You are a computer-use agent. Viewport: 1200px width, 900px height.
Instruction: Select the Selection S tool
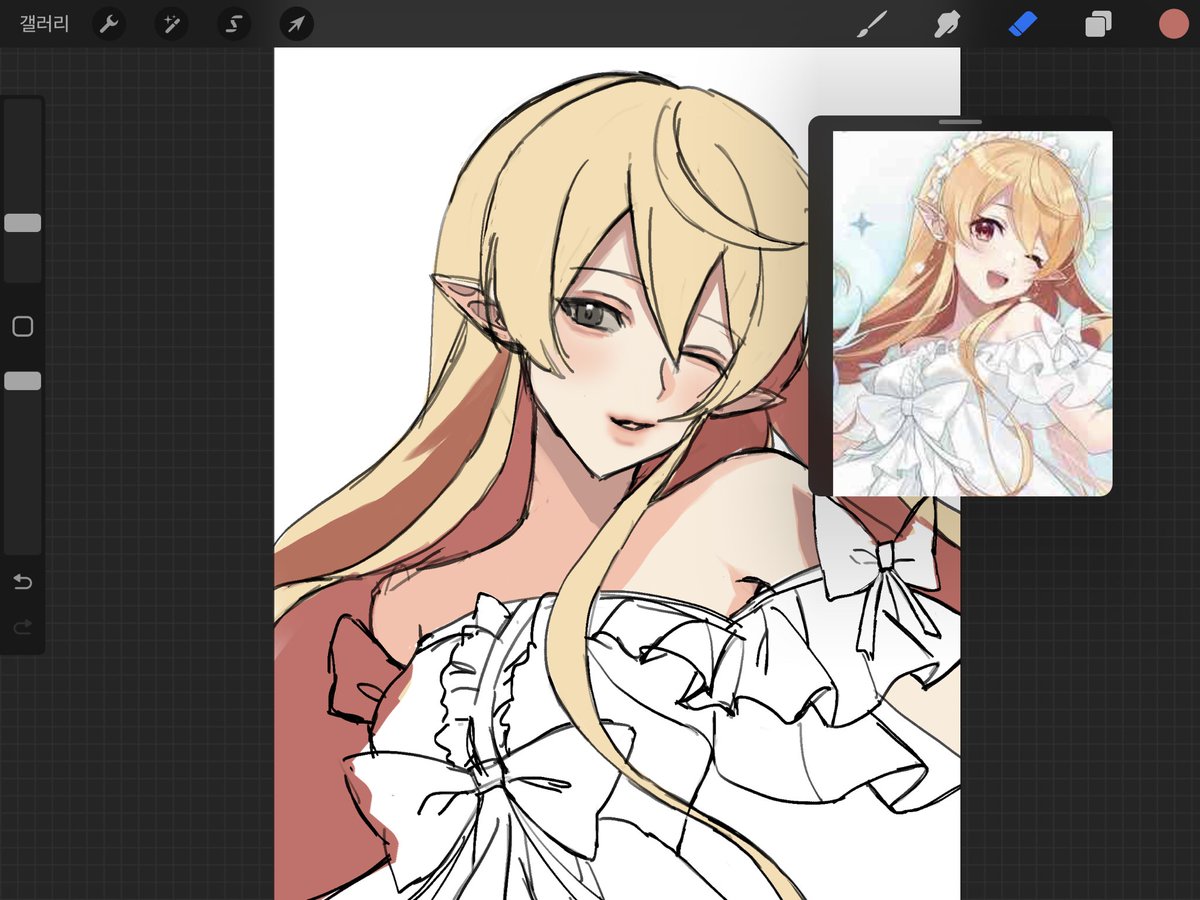[x=234, y=24]
